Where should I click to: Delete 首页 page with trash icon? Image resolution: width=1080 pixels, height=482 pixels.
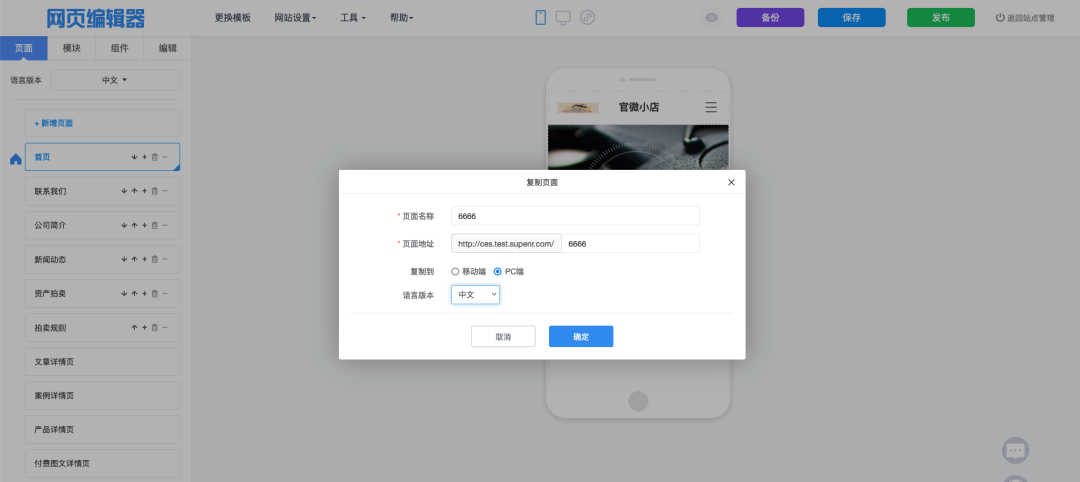click(x=154, y=157)
